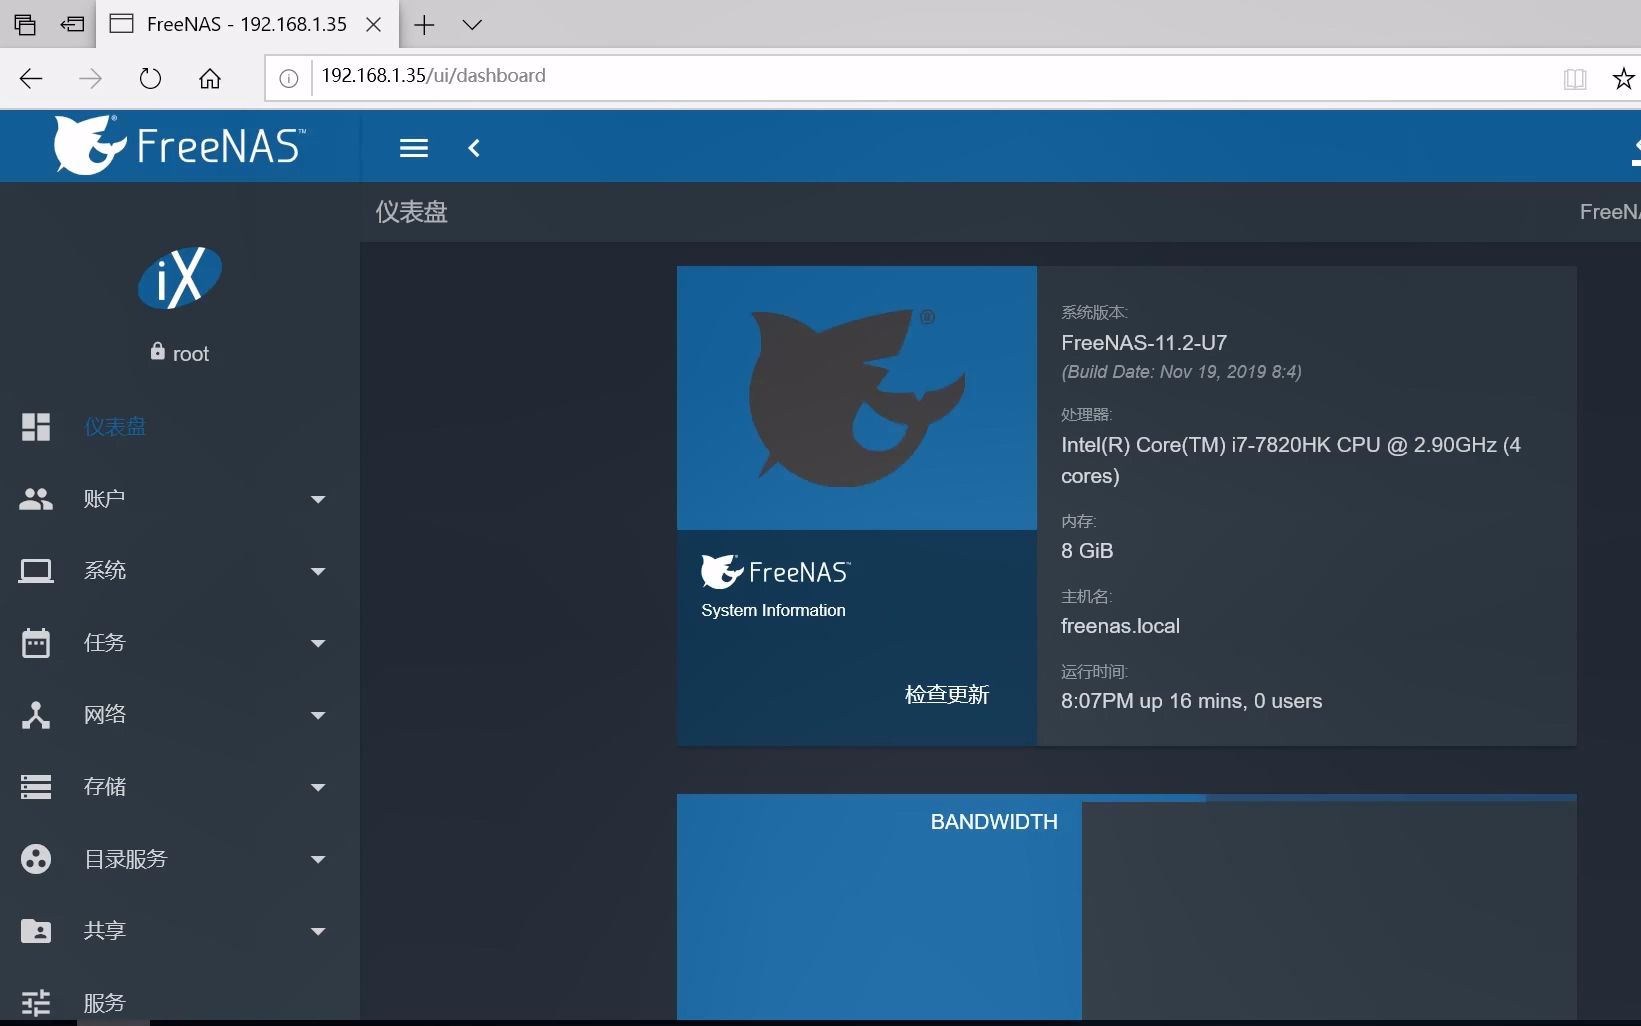This screenshot has width=1641, height=1026.
Task: Click the sharing folder icon
Action: point(36,931)
